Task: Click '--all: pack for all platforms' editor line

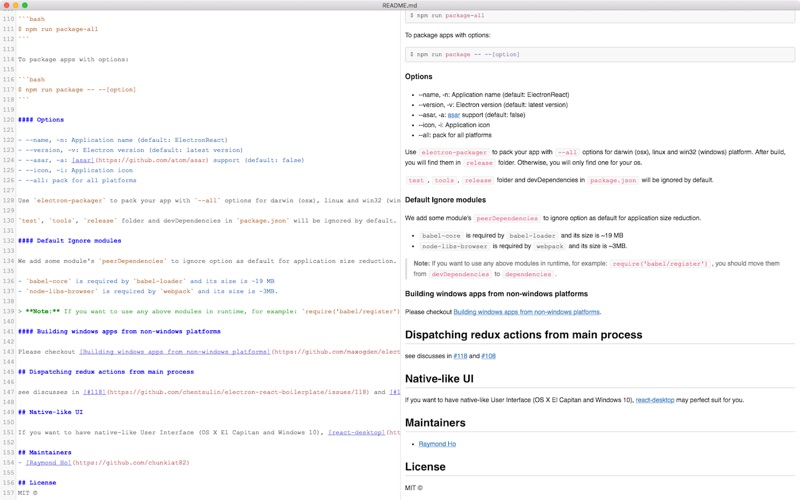Action: (77, 180)
